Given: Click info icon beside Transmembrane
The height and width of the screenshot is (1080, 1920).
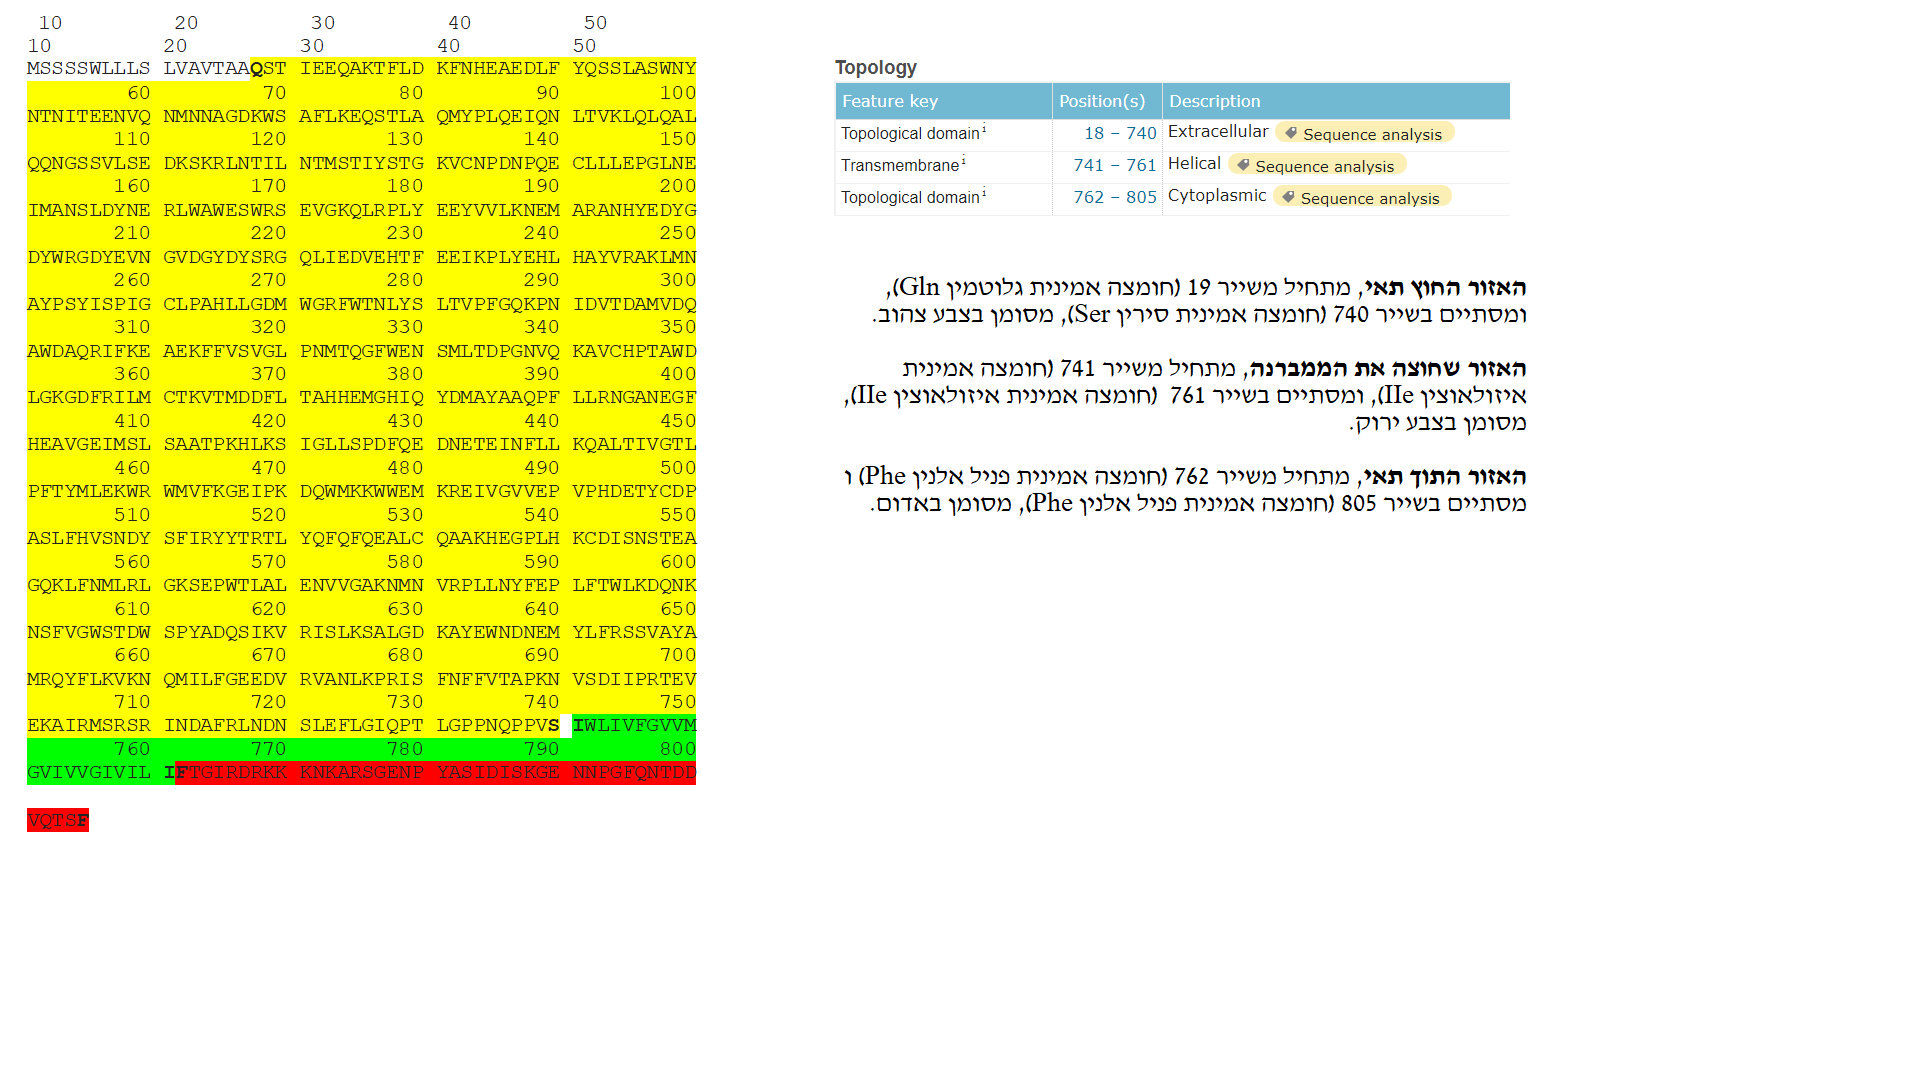Looking at the screenshot, I should 964,160.
